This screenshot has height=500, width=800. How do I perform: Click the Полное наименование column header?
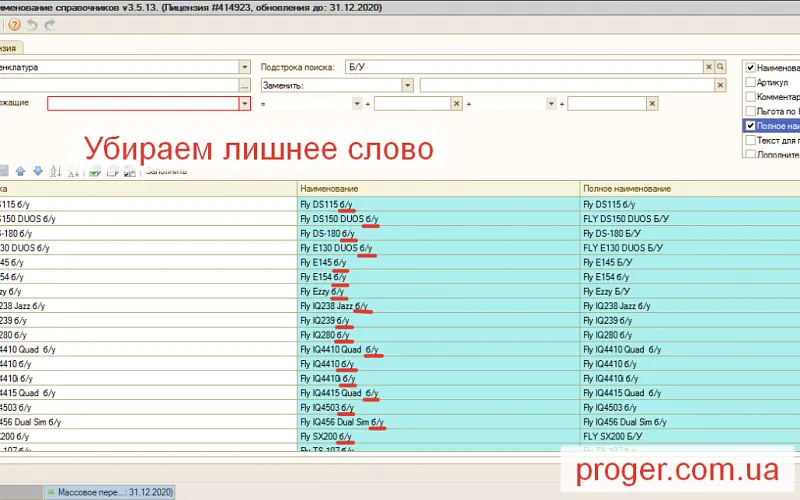click(690, 189)
